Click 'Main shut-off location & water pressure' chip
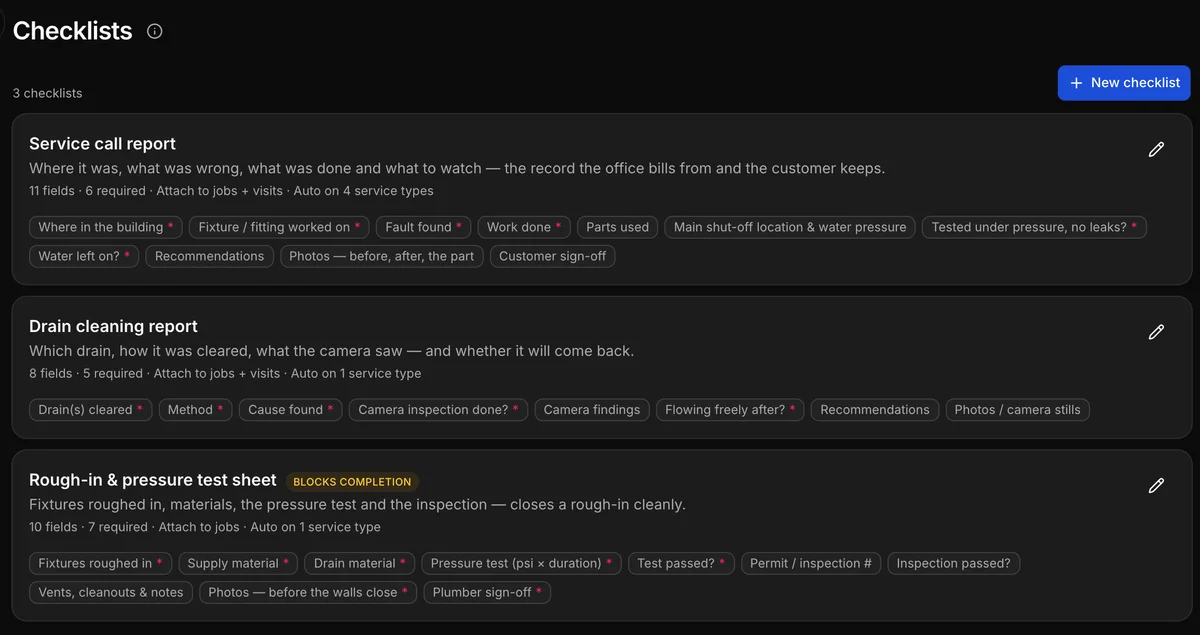This screenshot has height=635, width=1200. tap(790, 227)
